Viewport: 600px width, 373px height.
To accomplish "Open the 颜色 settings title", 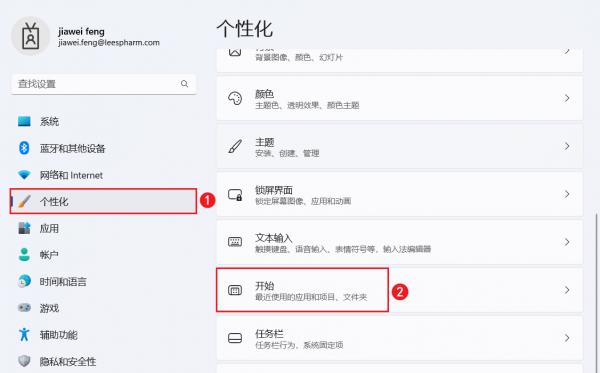I will [x=264, y=94].
